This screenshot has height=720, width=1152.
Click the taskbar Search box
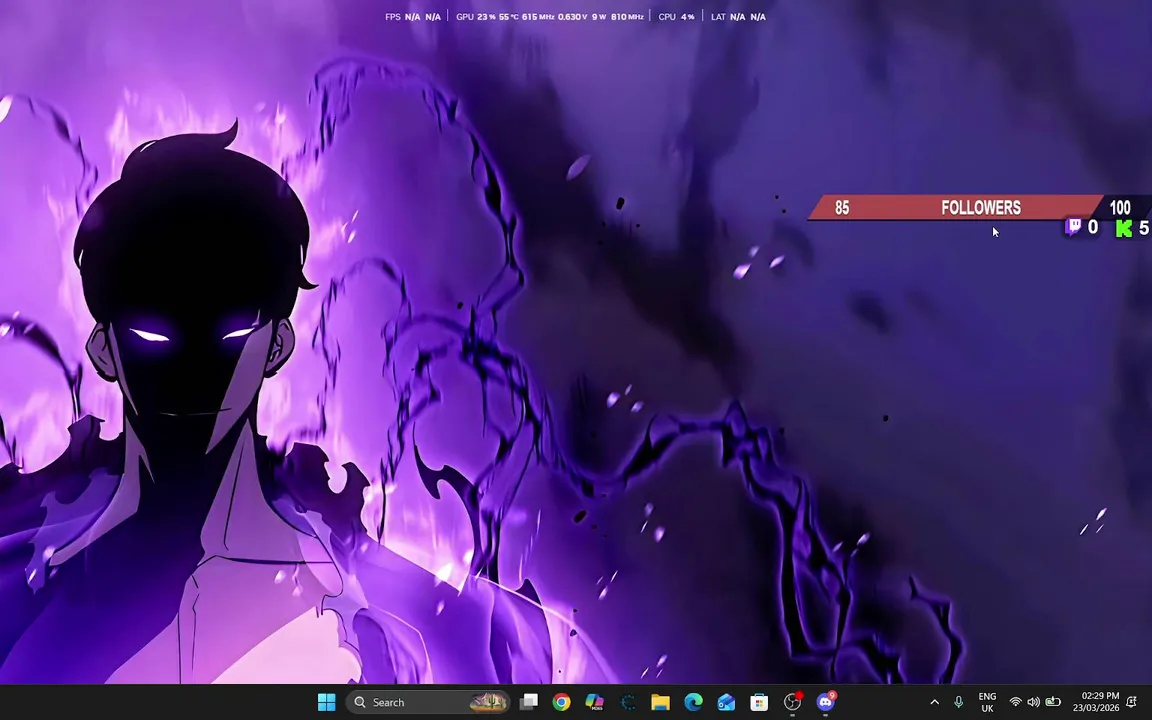tap(428, 702)
